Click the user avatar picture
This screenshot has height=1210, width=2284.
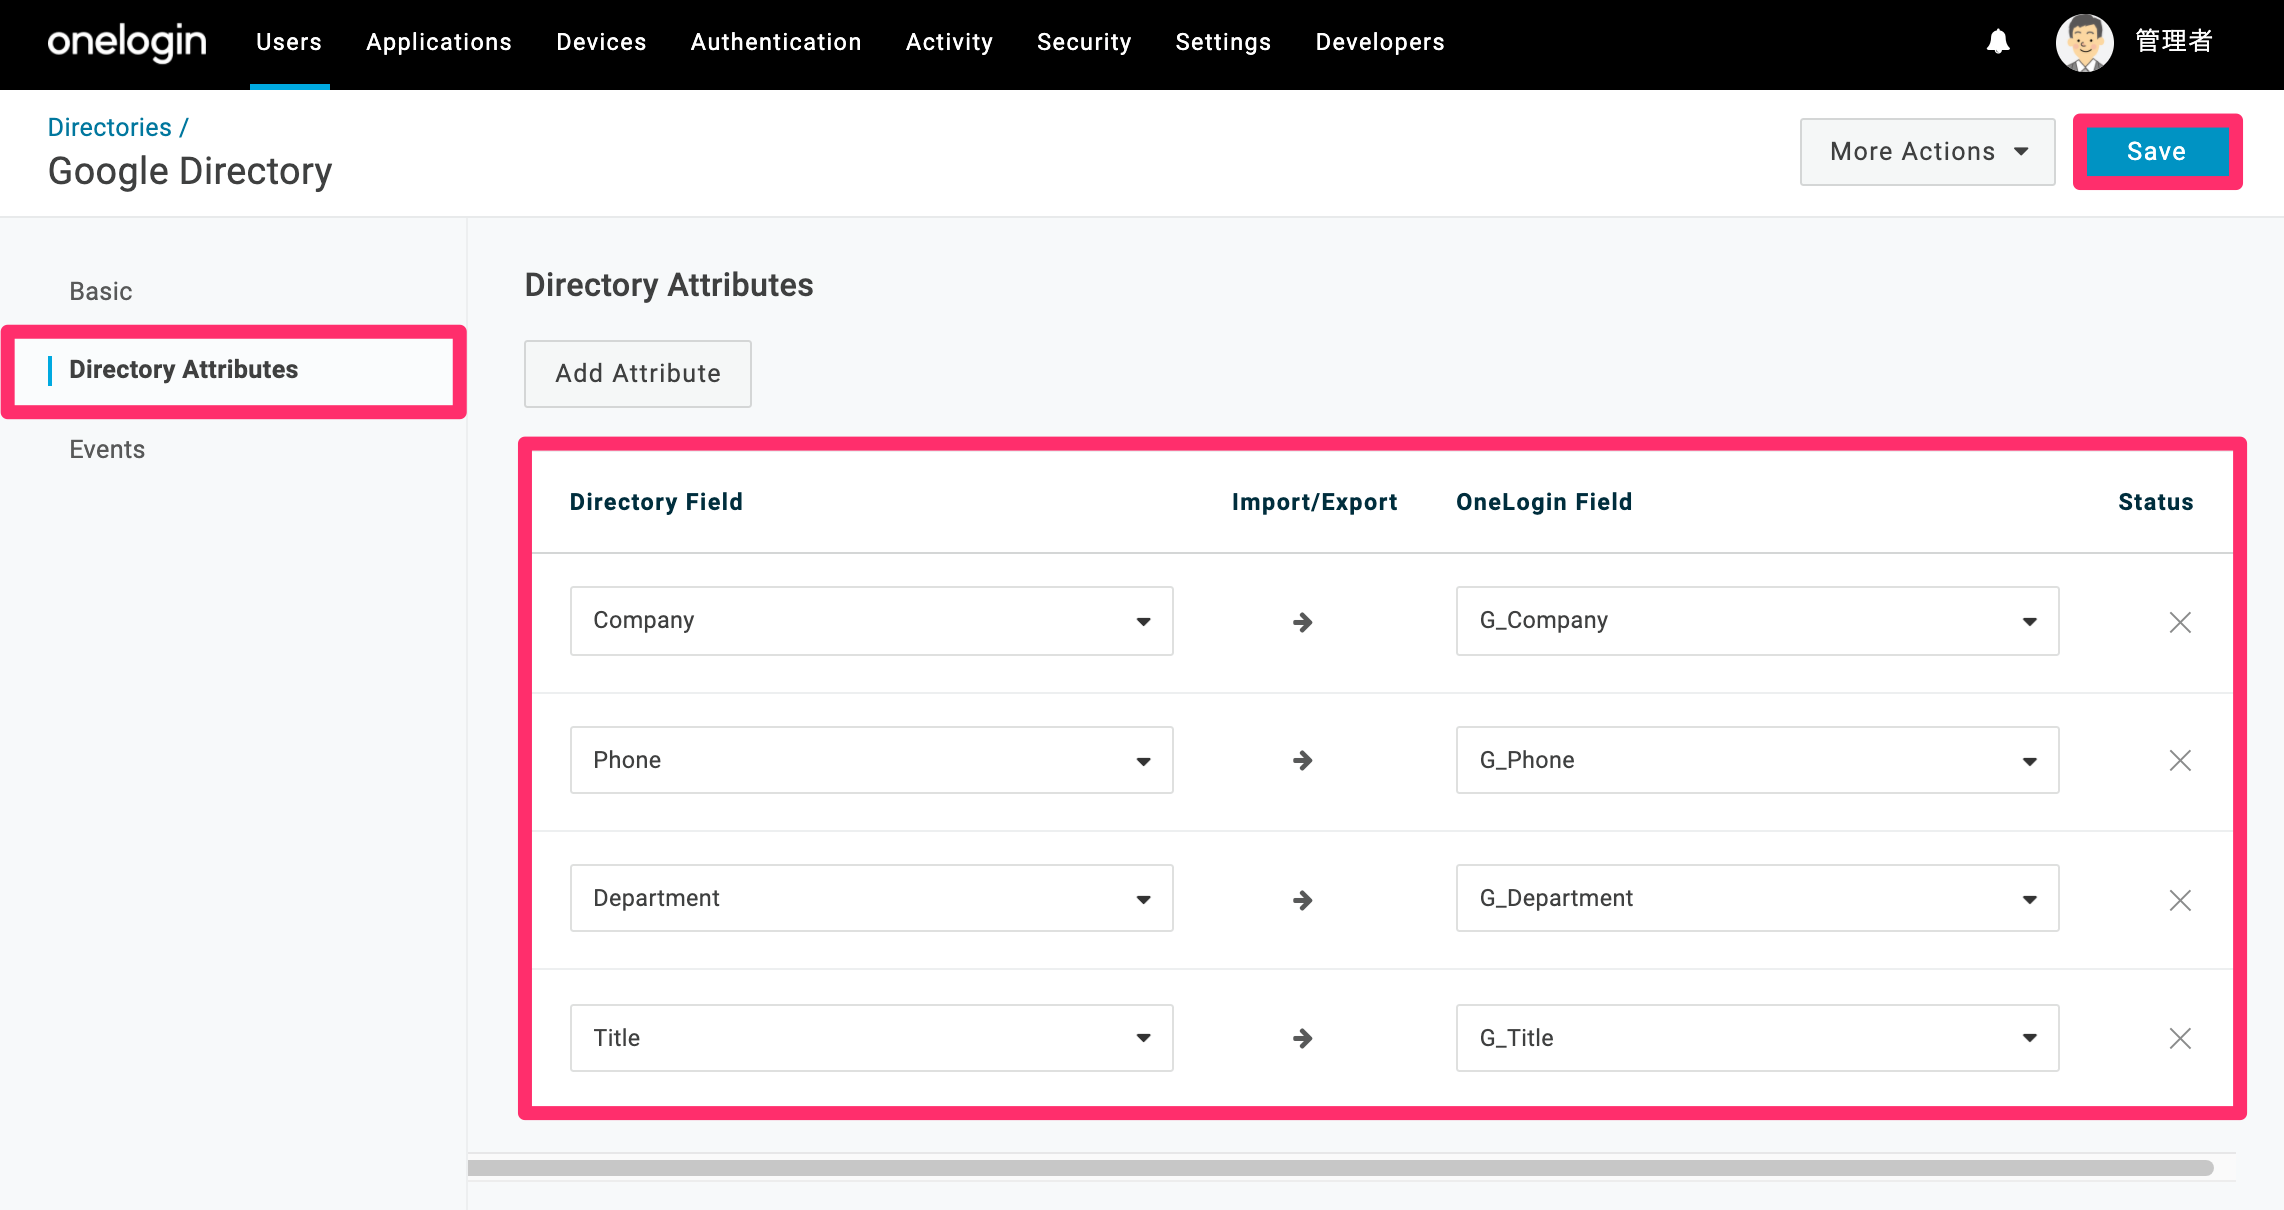[x=2084, y=42]
